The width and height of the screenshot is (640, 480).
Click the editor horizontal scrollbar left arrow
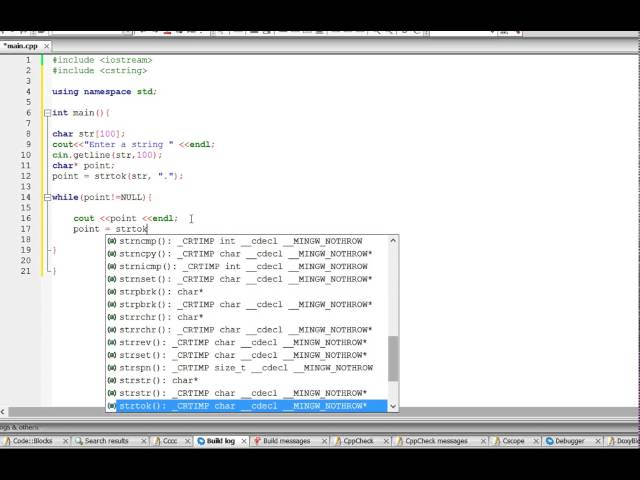(x=3, y=412)
